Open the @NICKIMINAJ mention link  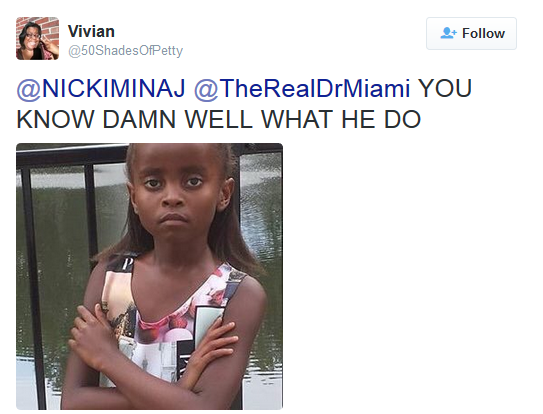click(x=101, y=88)
